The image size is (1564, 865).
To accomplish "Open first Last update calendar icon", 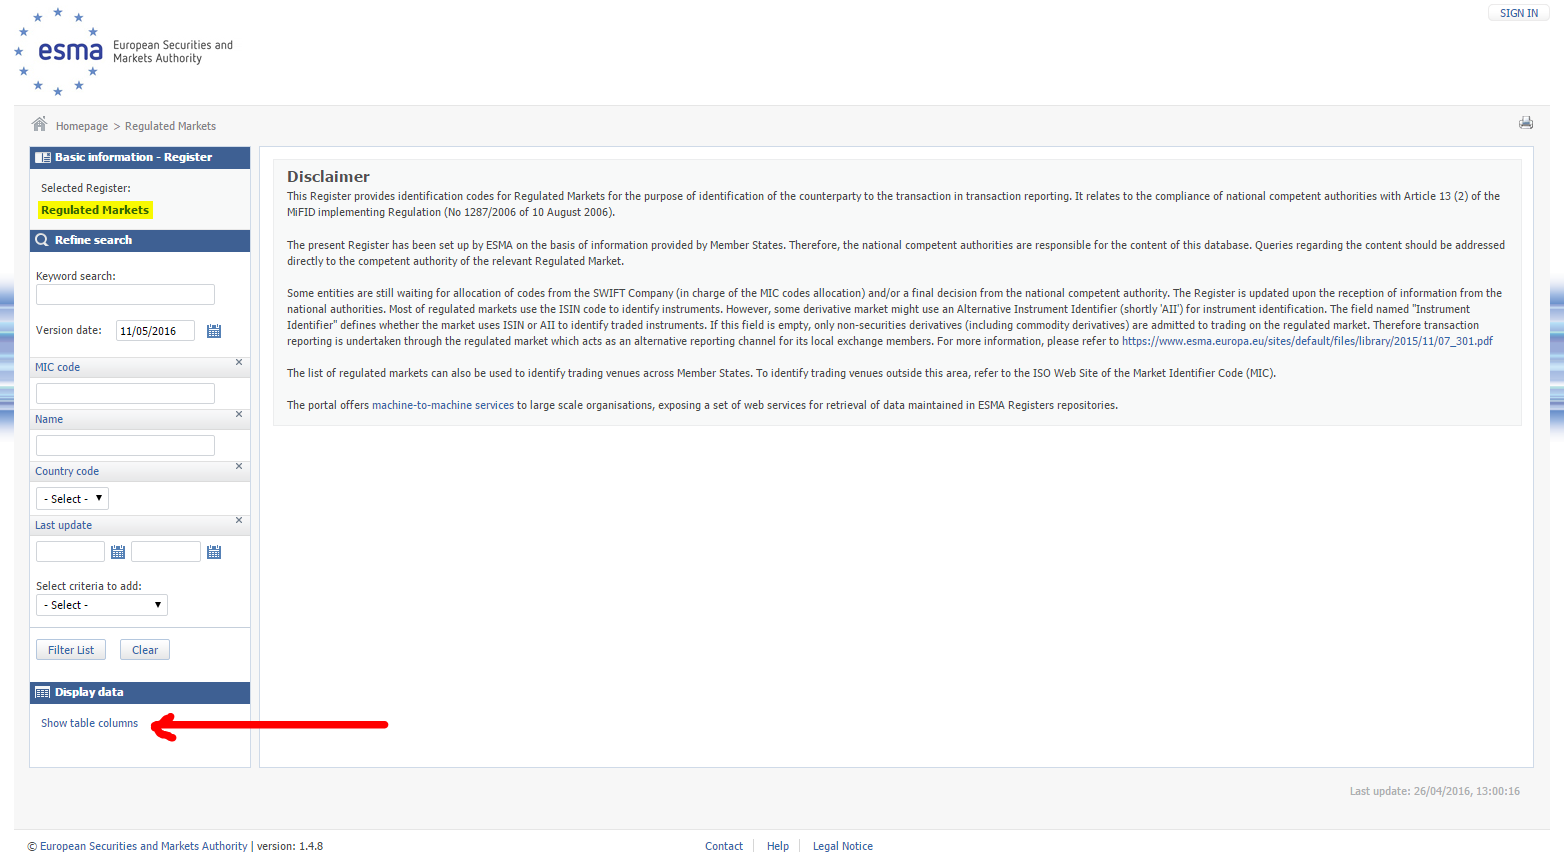I will tap(118, 552).
